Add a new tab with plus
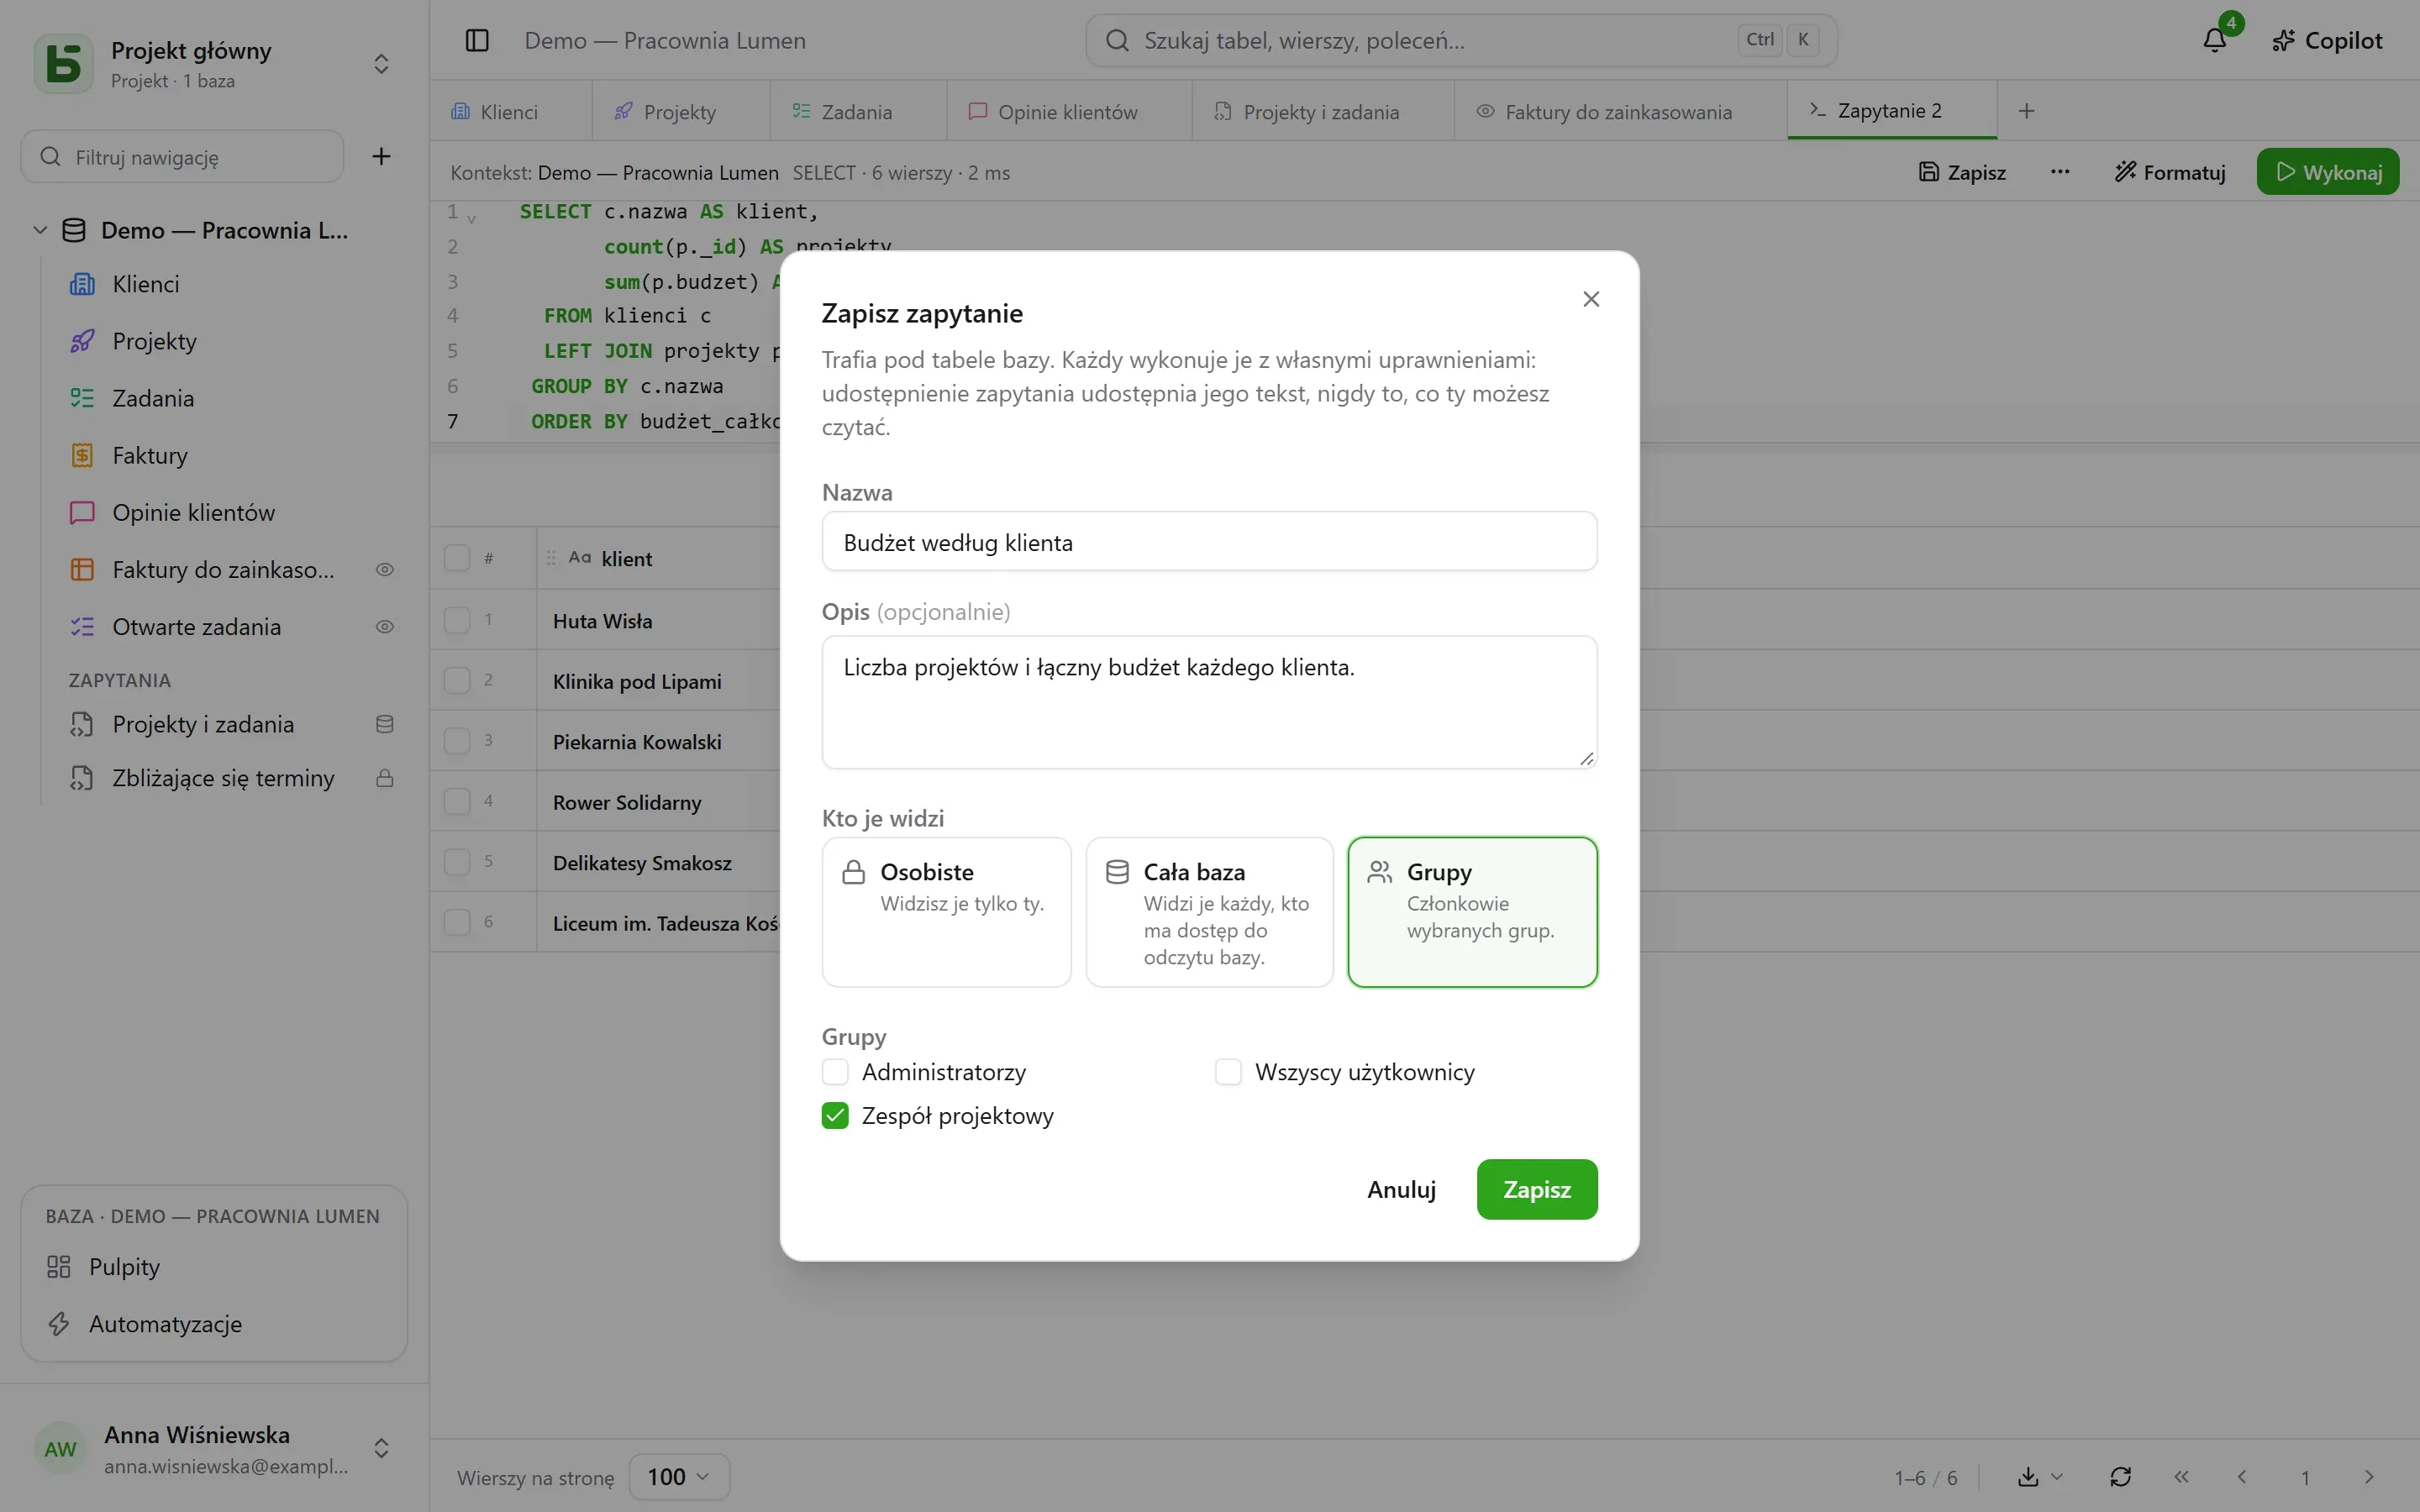Screen dimensions: 2420x1512 (x=2026, y=111)
